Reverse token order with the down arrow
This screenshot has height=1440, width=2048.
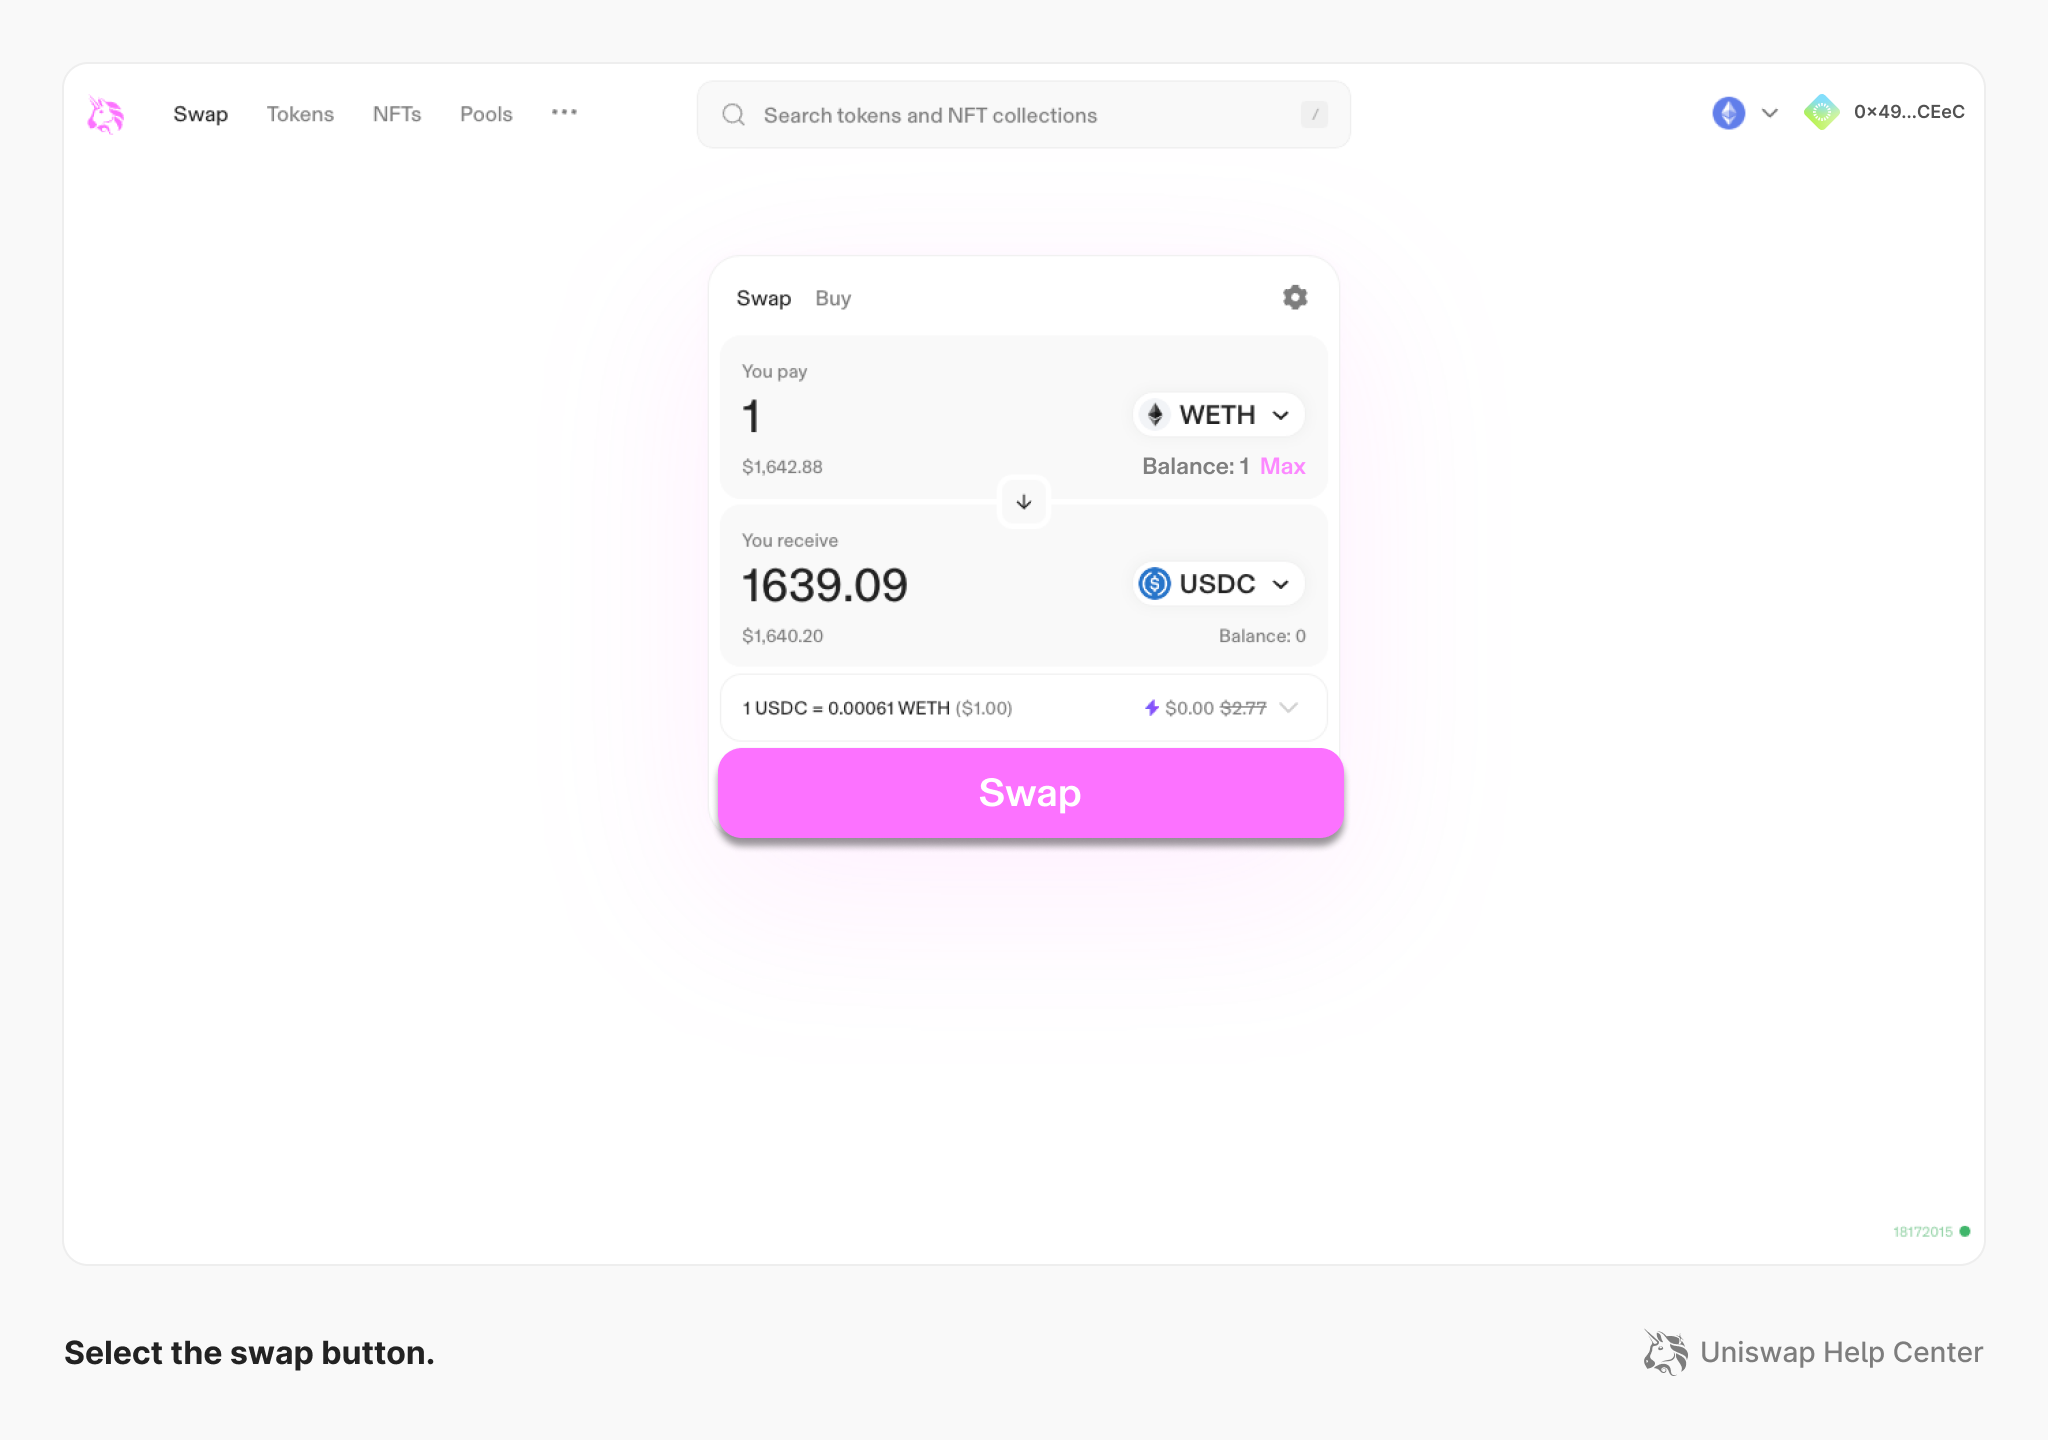pyautogui.click(x=1023, y=502)
